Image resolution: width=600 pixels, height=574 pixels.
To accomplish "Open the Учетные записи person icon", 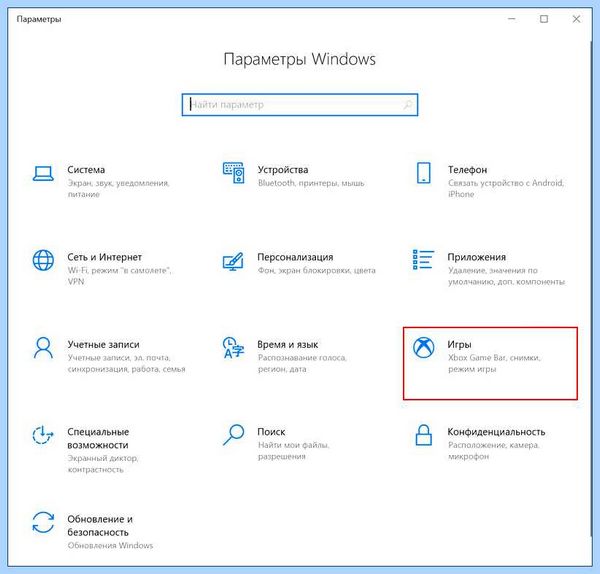I will pyautogui.click(x=43, y=347).
